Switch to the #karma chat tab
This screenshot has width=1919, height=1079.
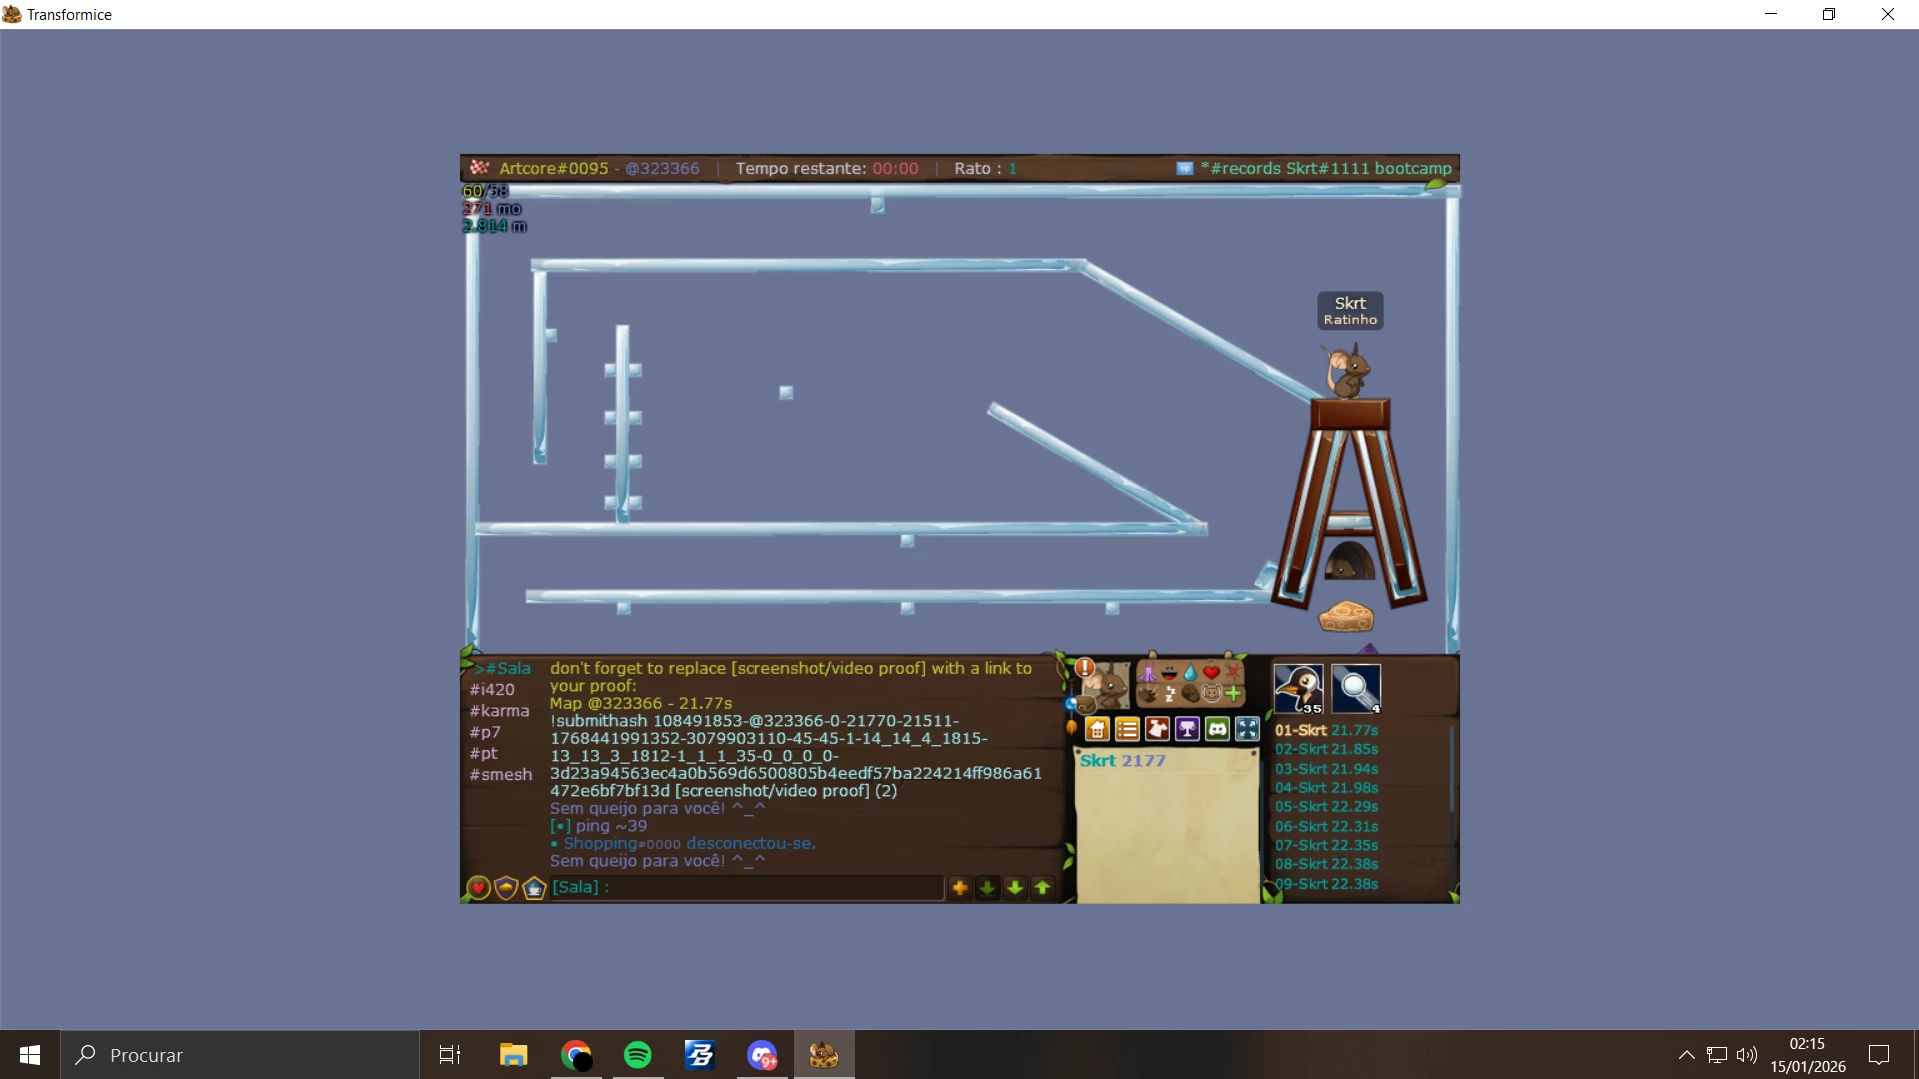click(499, 711)
